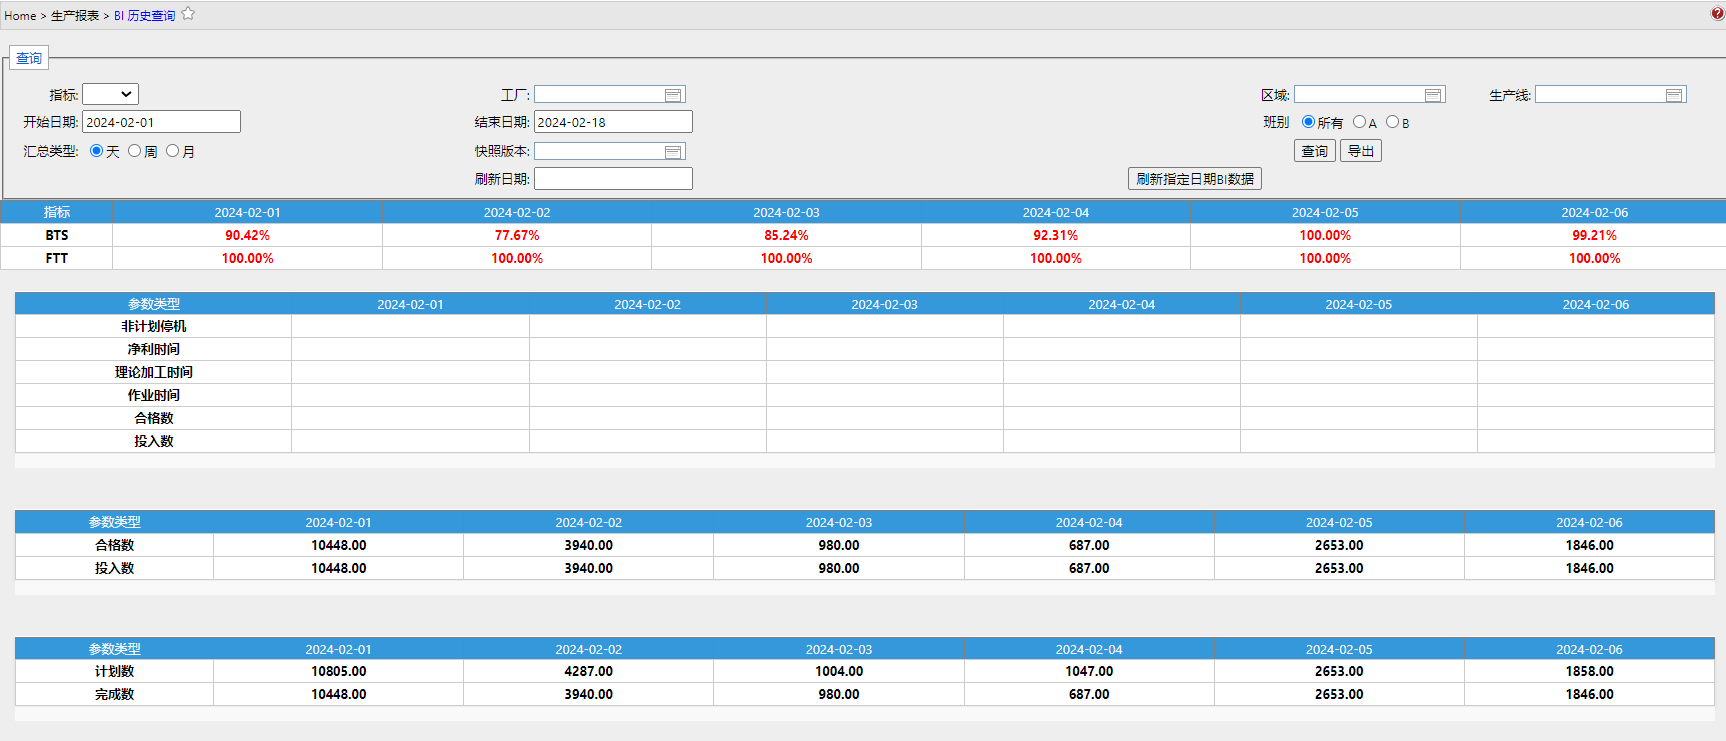Open BI 历史查询 breadcrumb link
The height and width of the screenshot is (741, 1726).
click(144, 16)
